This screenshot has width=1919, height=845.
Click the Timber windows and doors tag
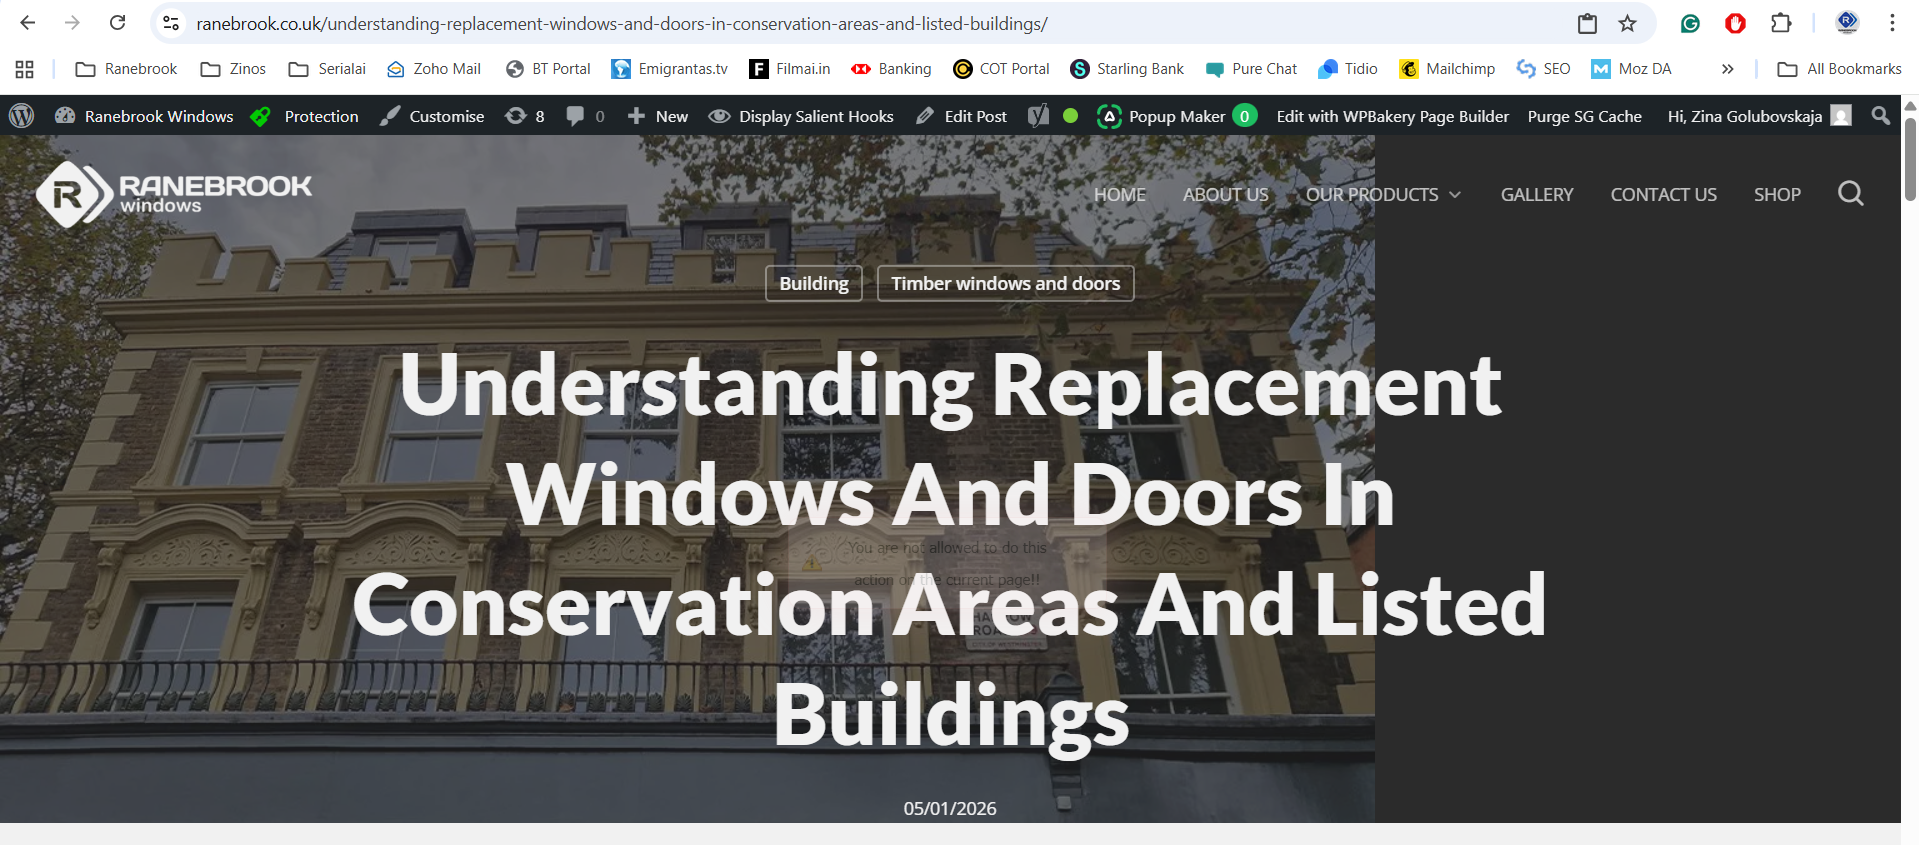click(1005, 284)
